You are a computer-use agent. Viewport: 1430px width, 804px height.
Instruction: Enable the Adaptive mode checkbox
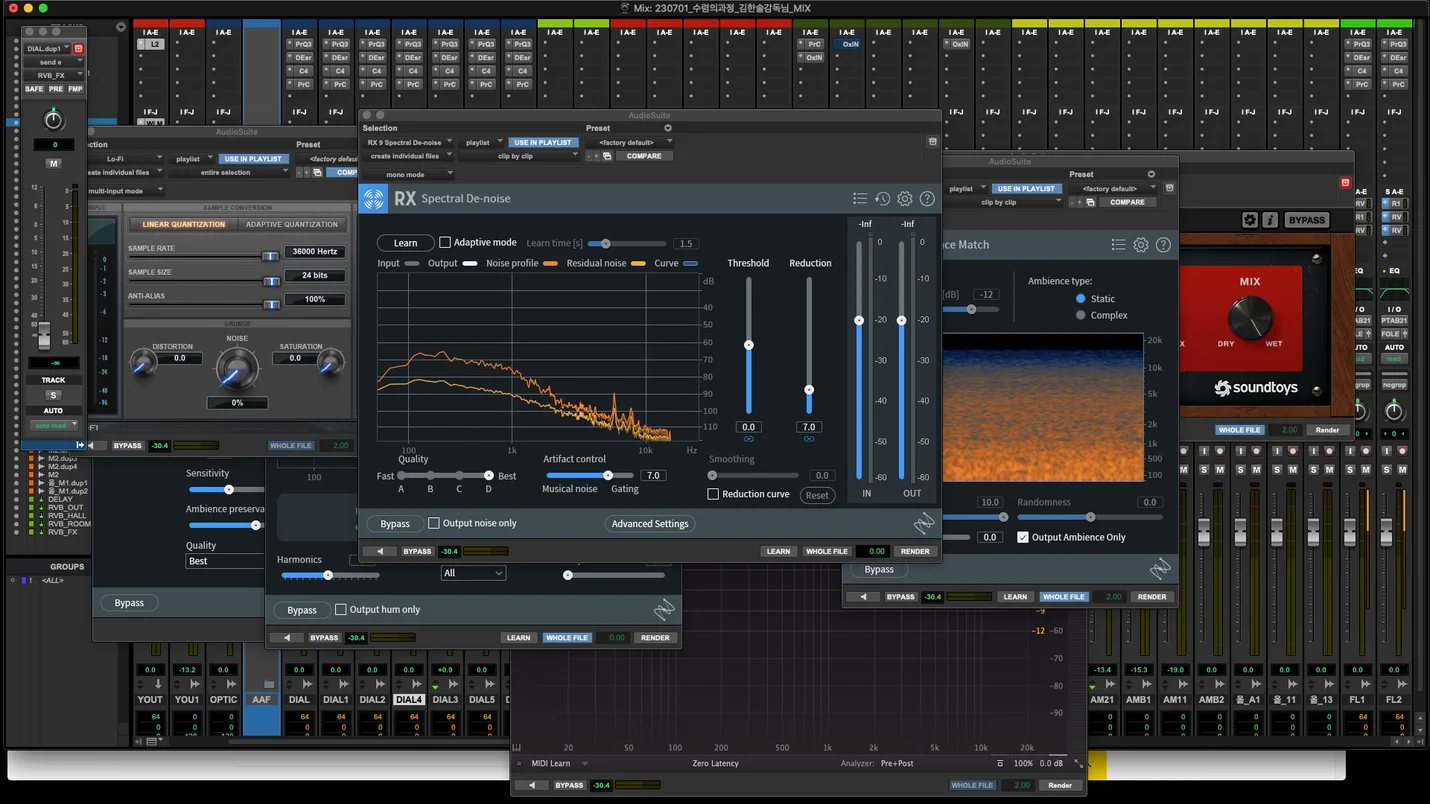[445, 242]
